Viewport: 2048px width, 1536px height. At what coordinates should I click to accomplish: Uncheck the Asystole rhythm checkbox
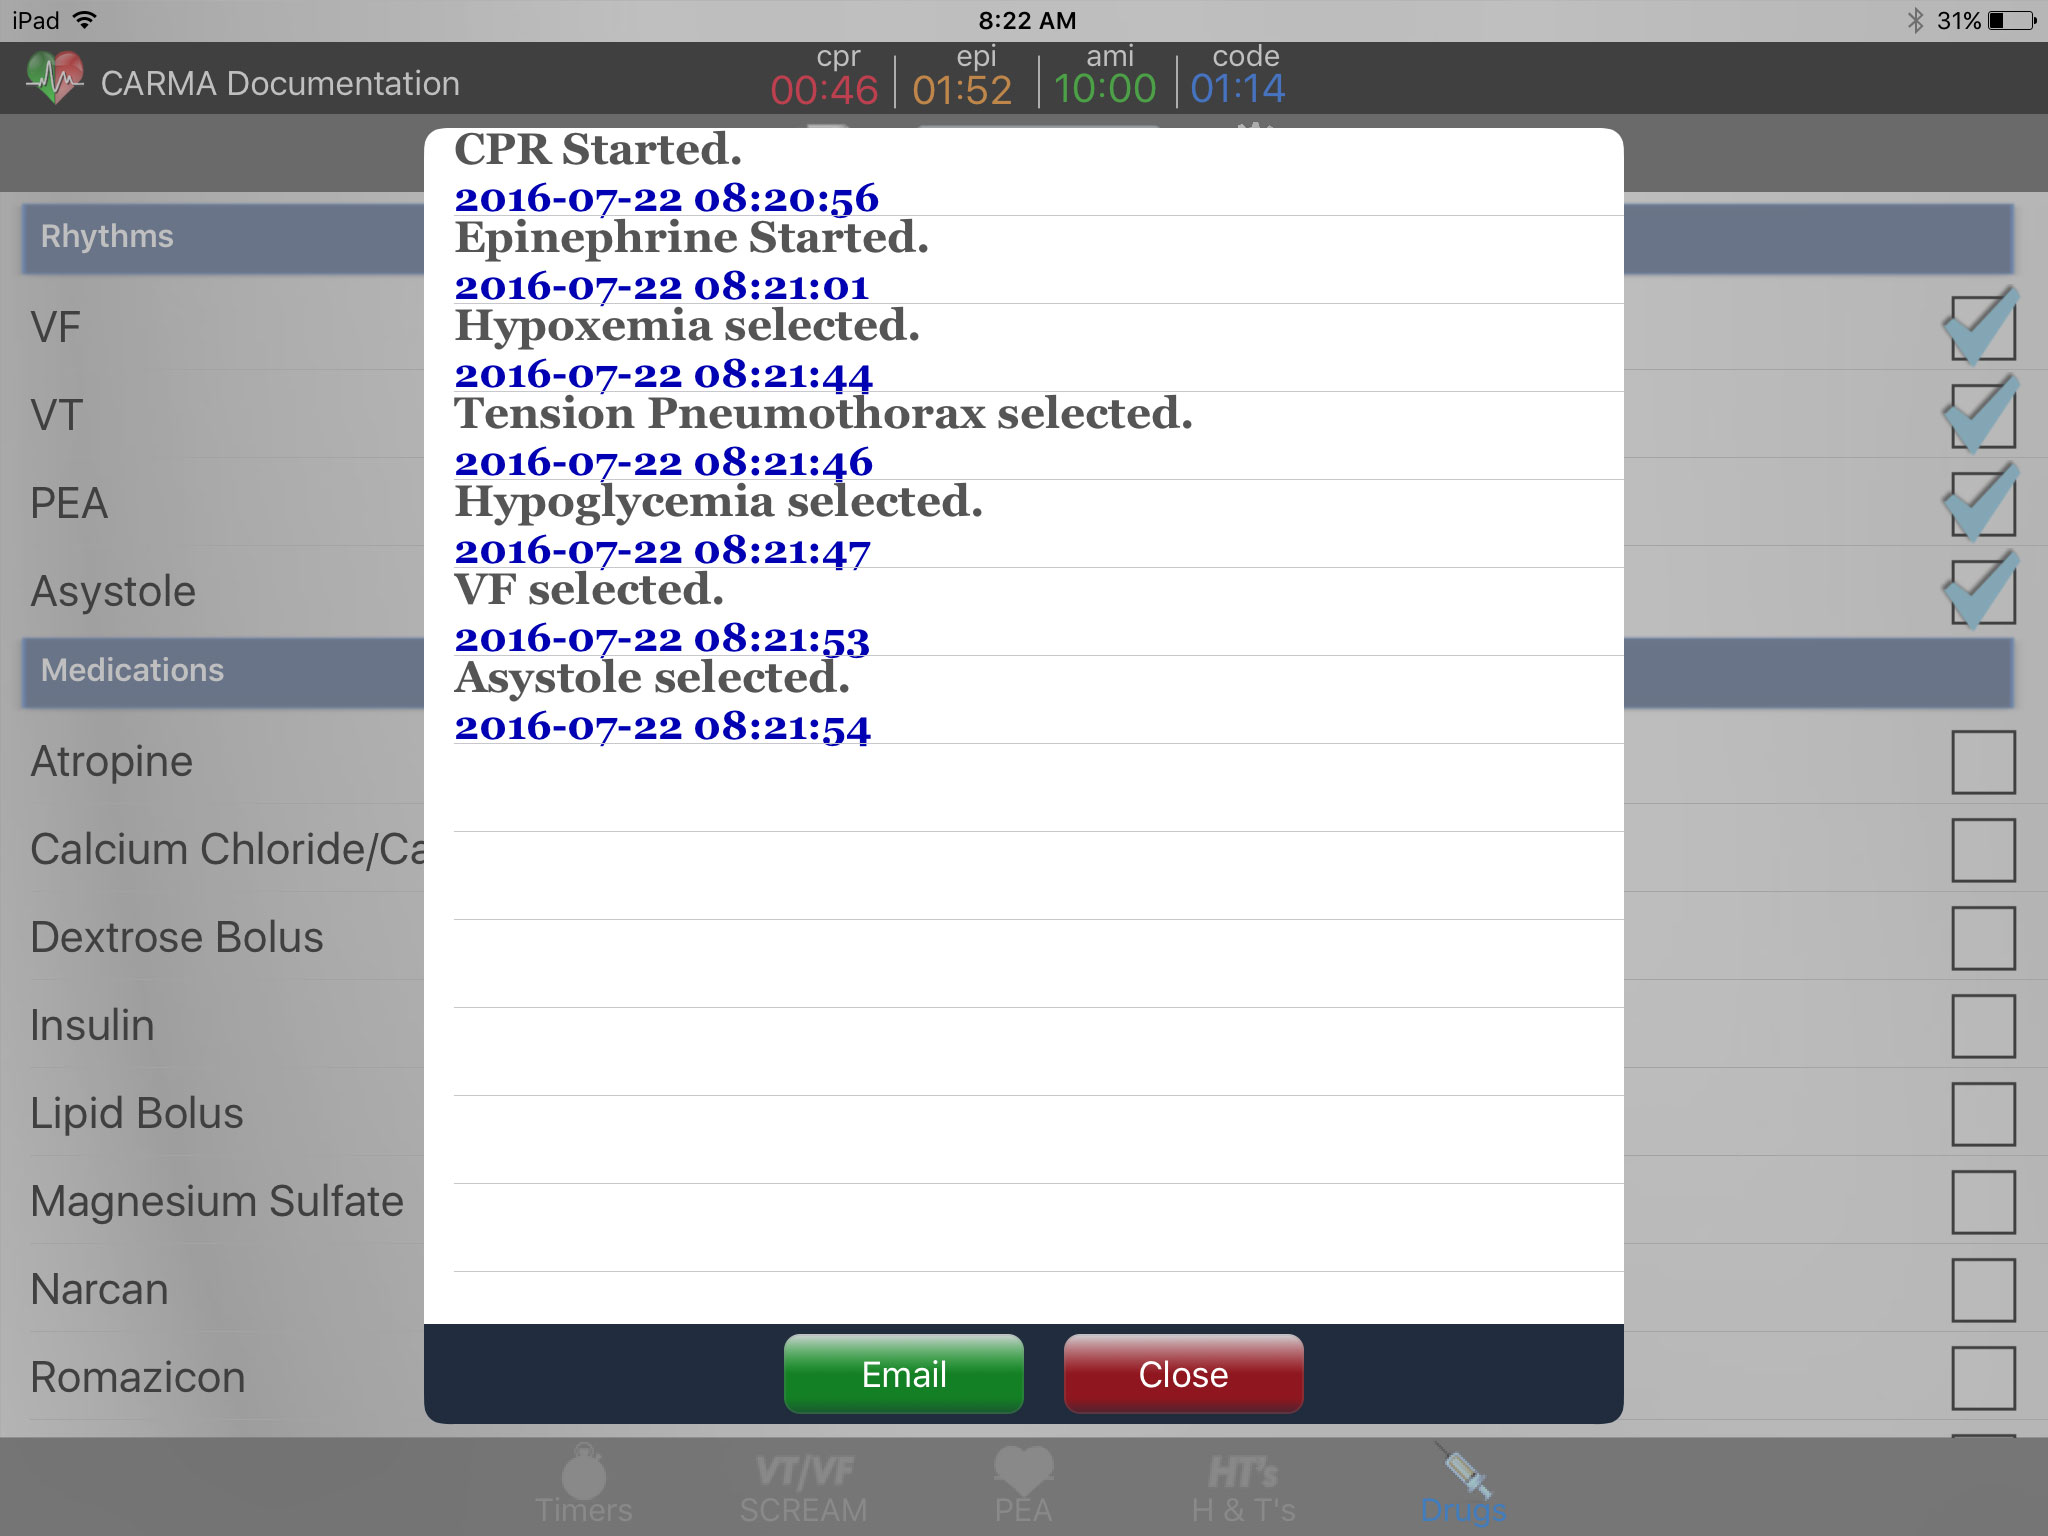pyautogui.click(x=1983, y=591)
